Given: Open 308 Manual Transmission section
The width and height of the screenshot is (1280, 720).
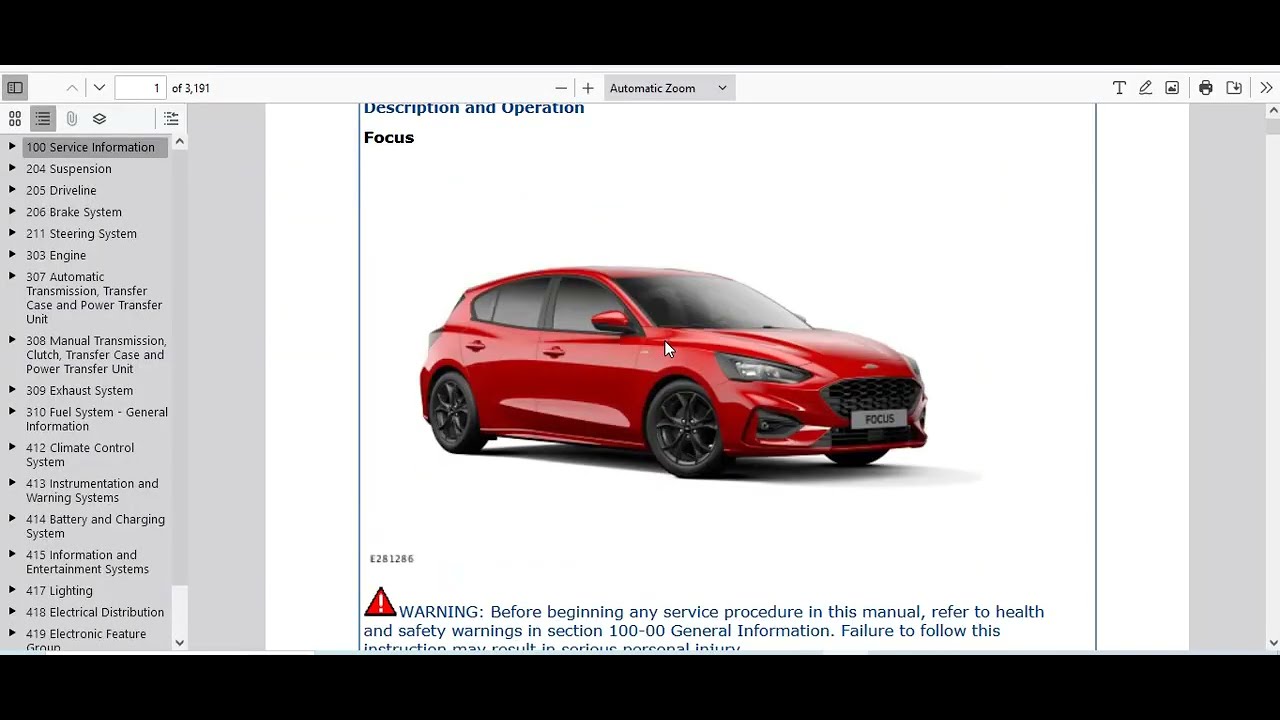Looking at the screenshot, I should pyautogui.click(x=96, y=355).
